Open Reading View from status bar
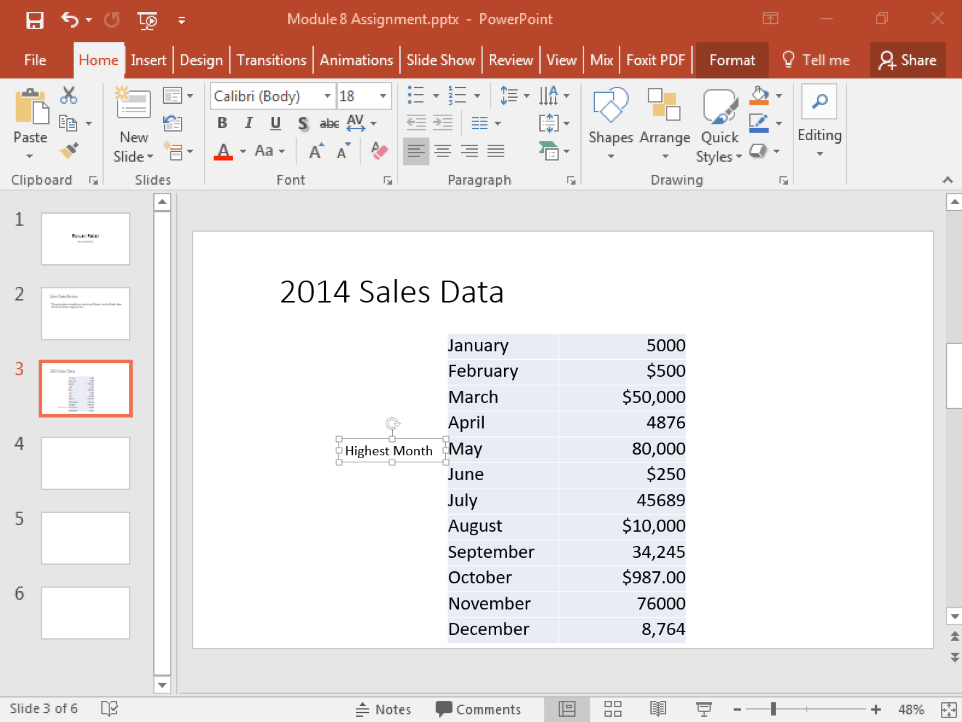 pos(658,709)
